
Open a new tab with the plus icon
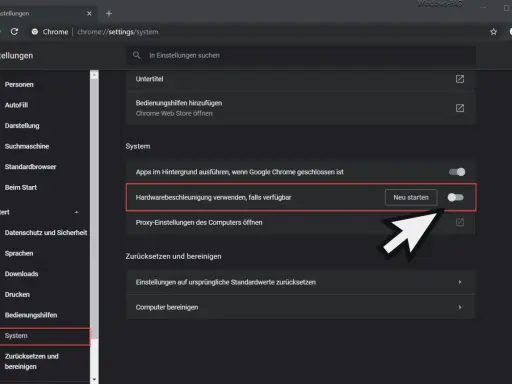109,14
